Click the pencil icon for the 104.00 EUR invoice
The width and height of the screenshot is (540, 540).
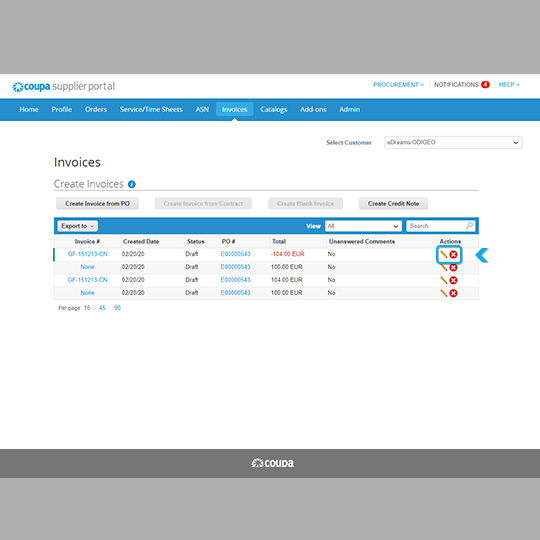pos(444,280)
